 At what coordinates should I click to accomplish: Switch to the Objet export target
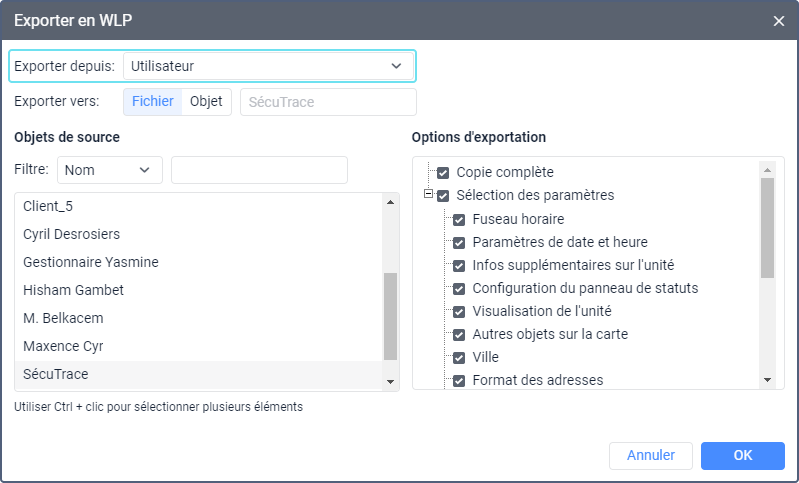(206, 101)
